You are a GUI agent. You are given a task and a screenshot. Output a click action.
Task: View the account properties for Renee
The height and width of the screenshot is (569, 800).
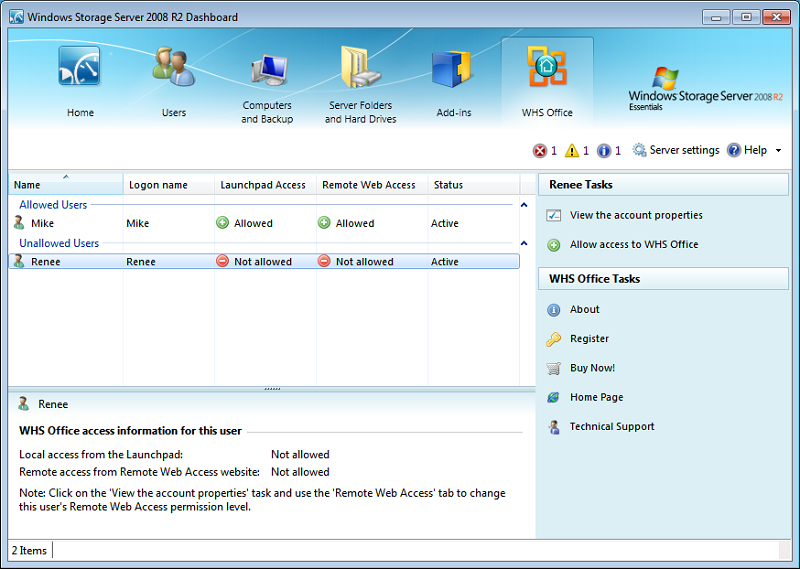(x=636, y=215)
